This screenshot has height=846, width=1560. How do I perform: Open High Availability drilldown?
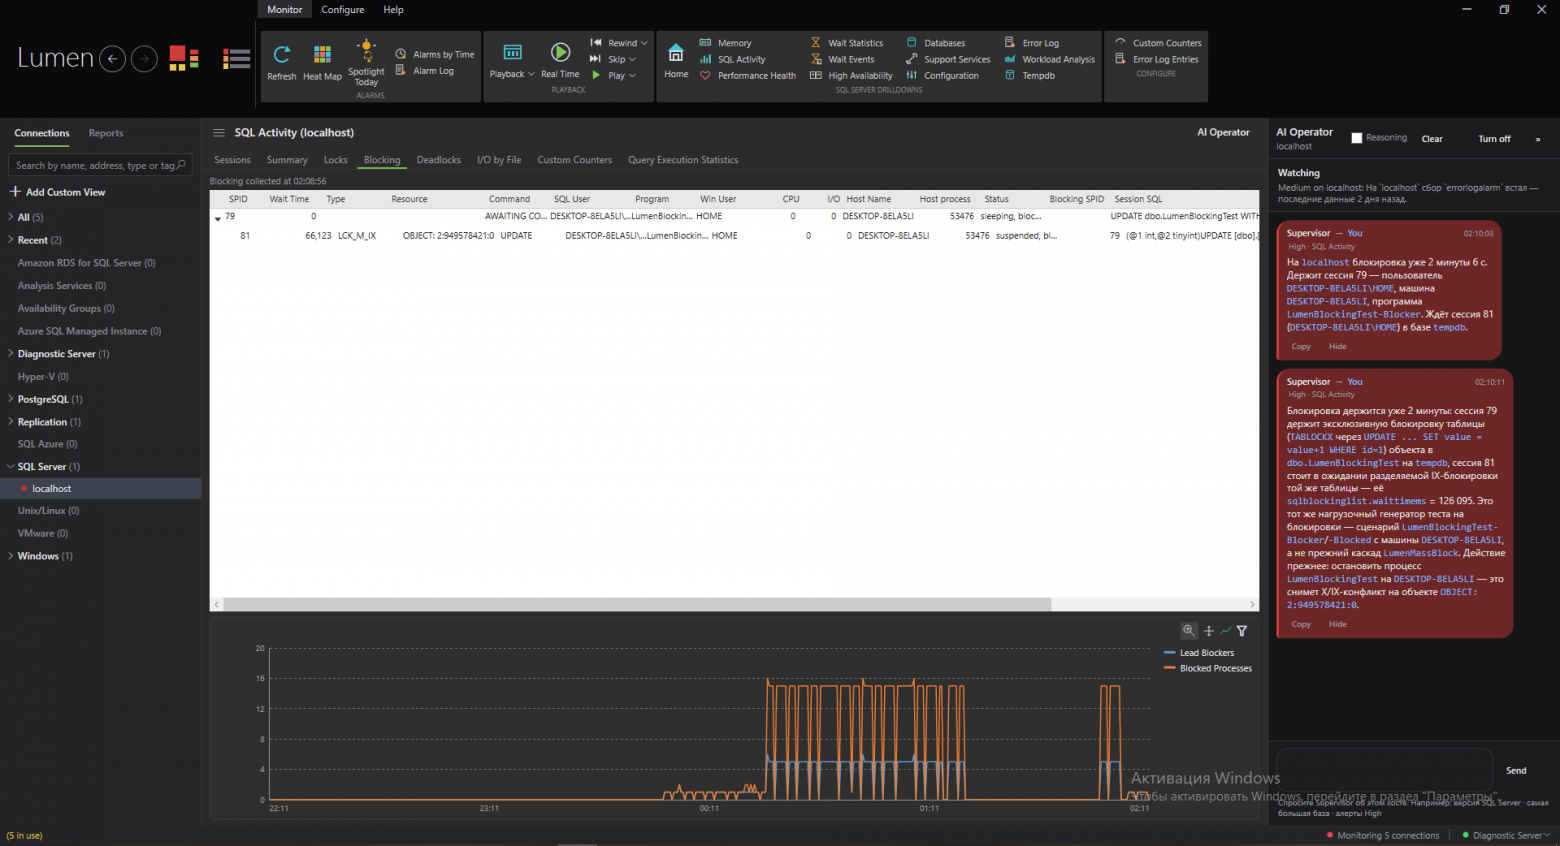click(851, 75)
